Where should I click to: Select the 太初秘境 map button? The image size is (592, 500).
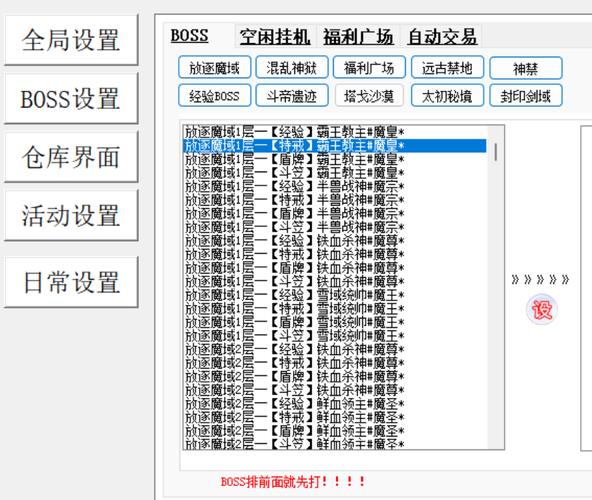447,96
